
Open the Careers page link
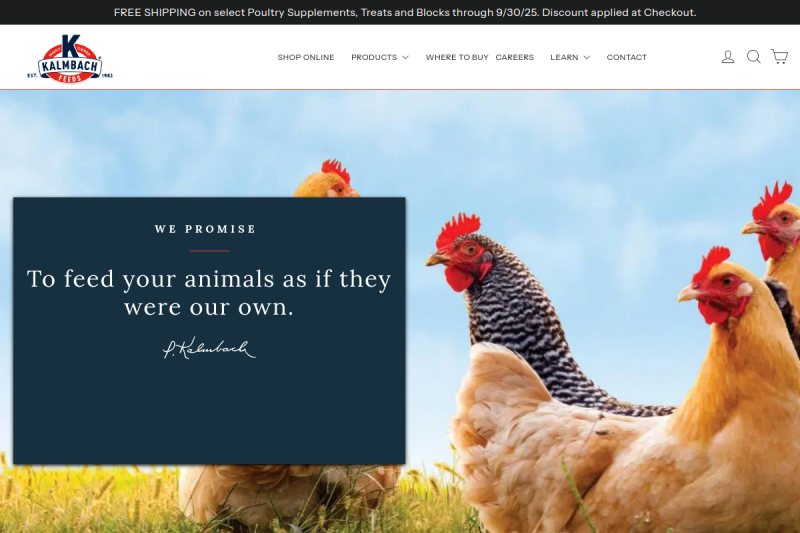point(514,57)
